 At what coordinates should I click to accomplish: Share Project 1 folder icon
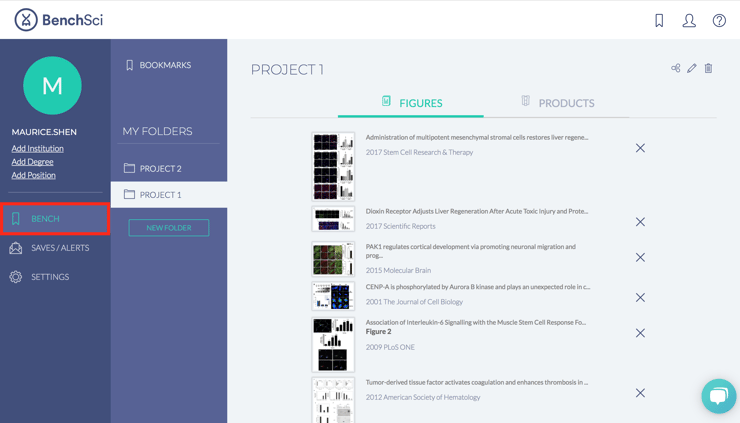point(676,68)
